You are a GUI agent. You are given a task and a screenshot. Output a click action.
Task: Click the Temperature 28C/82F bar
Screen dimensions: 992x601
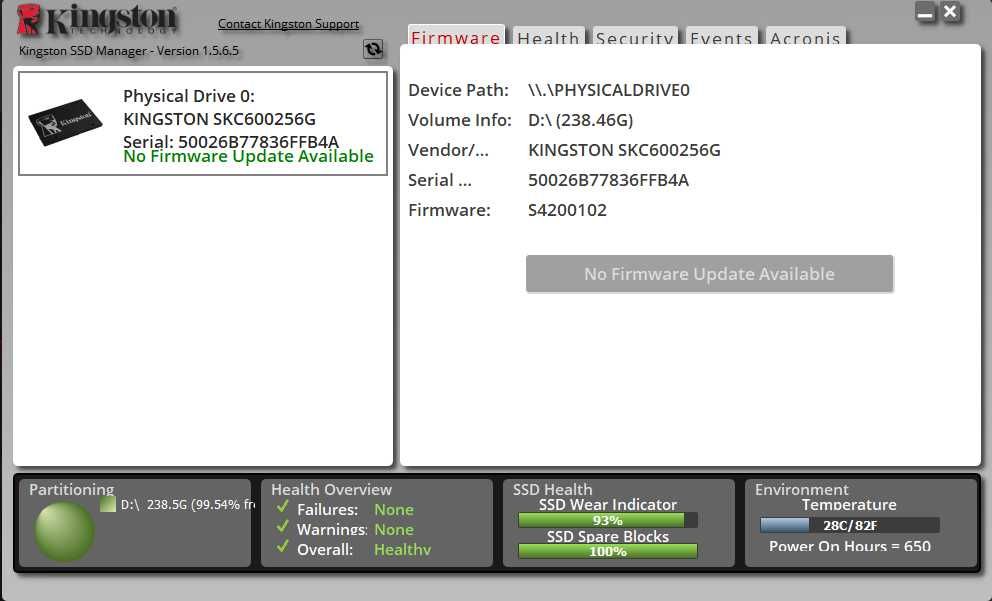point(850,525)
